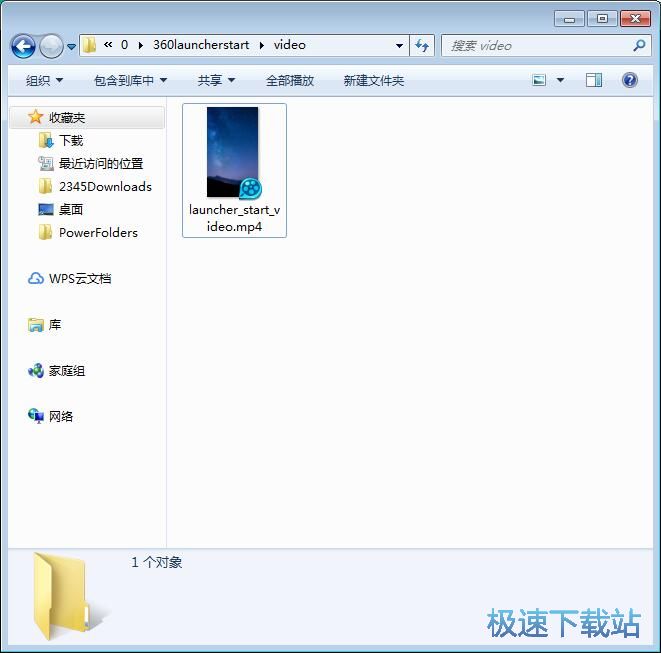Click the 桌面 monitor icon
This screenshot has height=653, width=661.
[46, 210]
